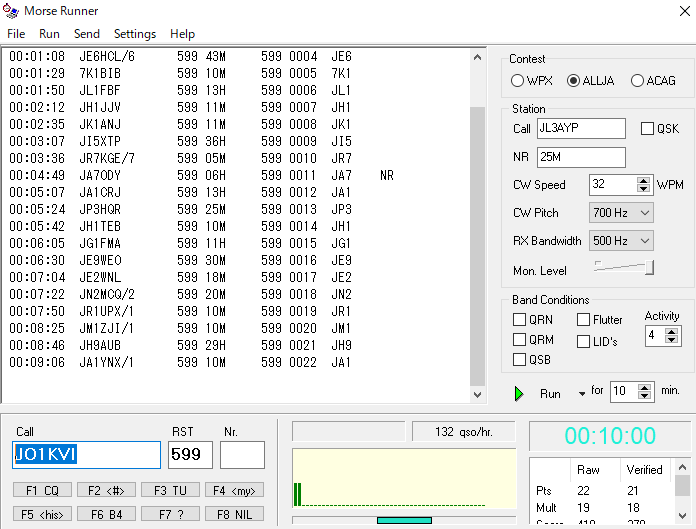Click the yellow spectrum display panel

404,478
